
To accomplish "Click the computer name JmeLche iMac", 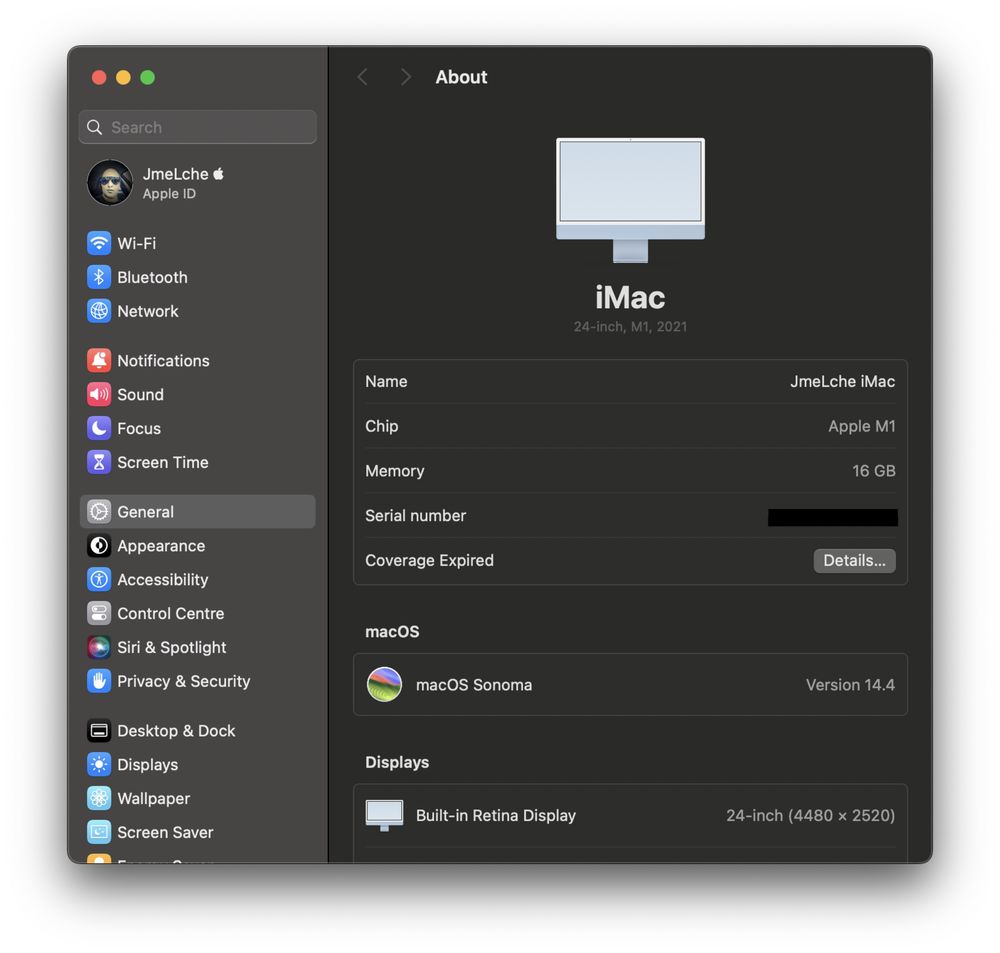I will tap(842, 381).
